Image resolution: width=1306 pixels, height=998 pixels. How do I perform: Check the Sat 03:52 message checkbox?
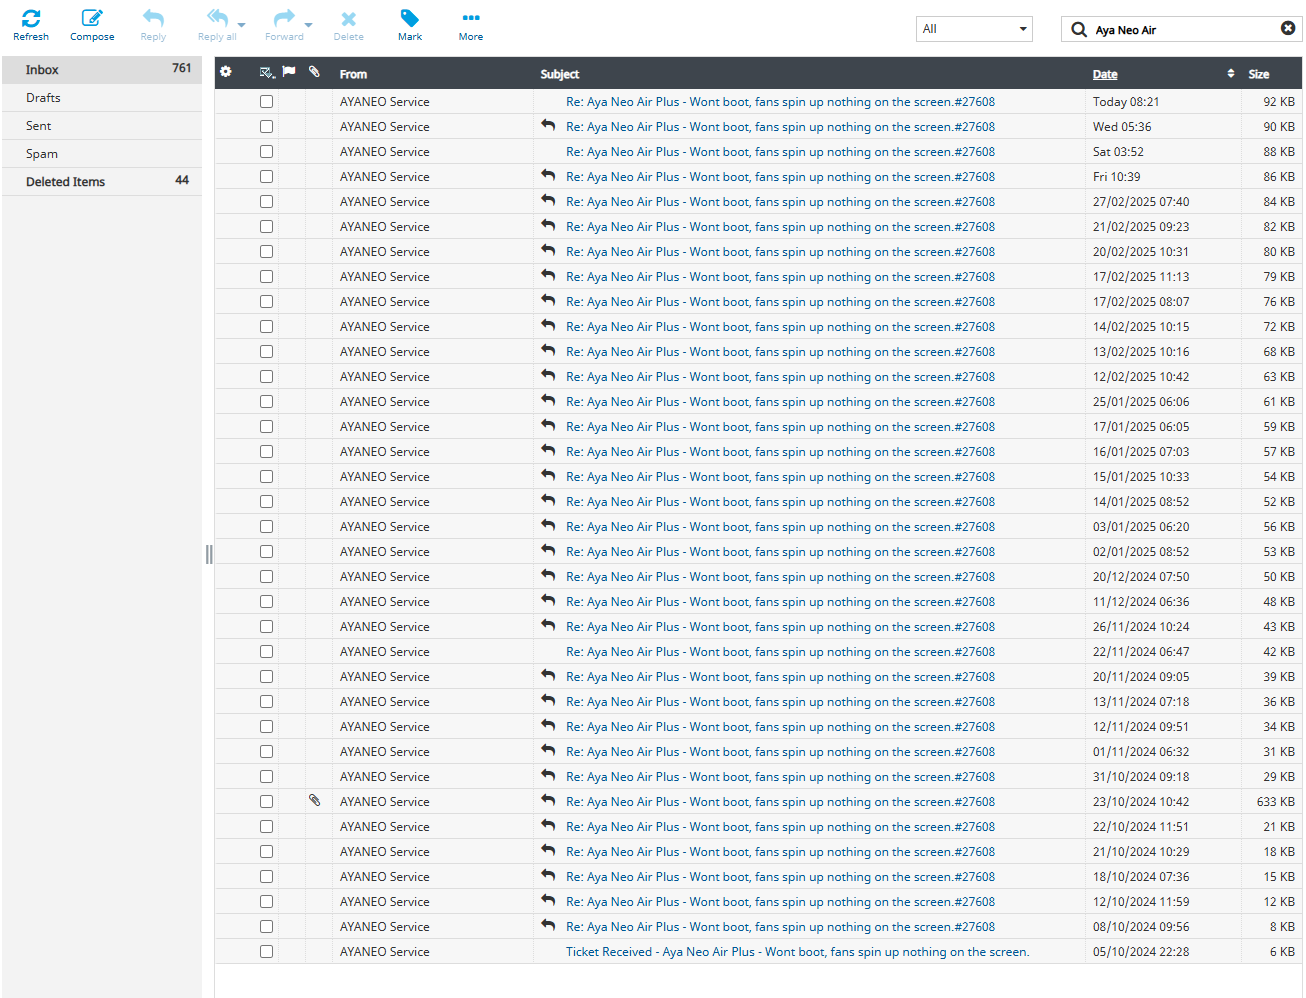266,151
